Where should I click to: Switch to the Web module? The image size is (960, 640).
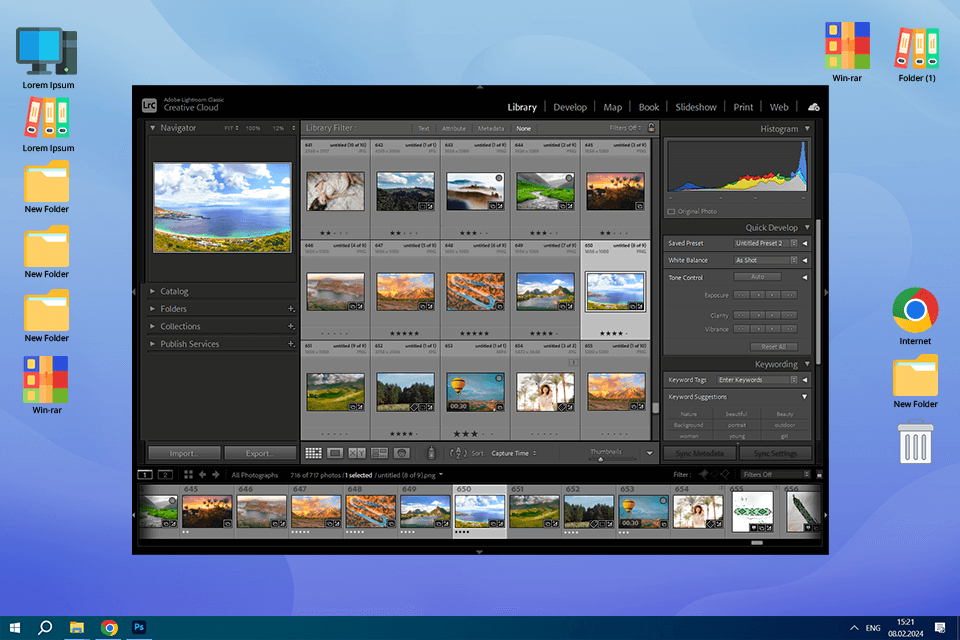coord(779,107)
